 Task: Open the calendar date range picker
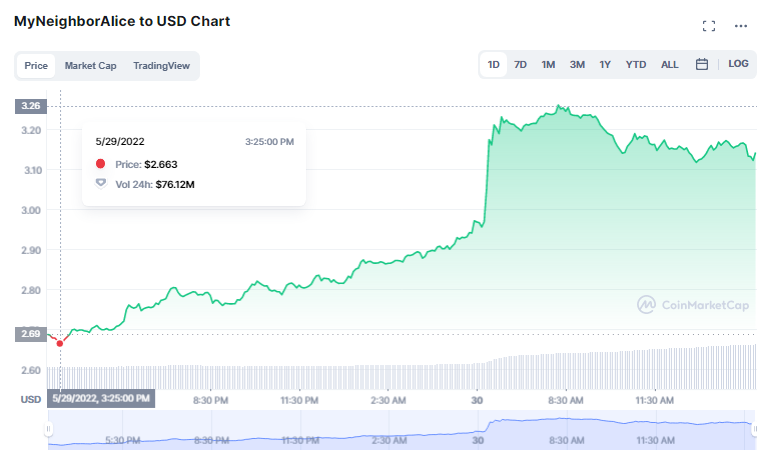(701, 64)
